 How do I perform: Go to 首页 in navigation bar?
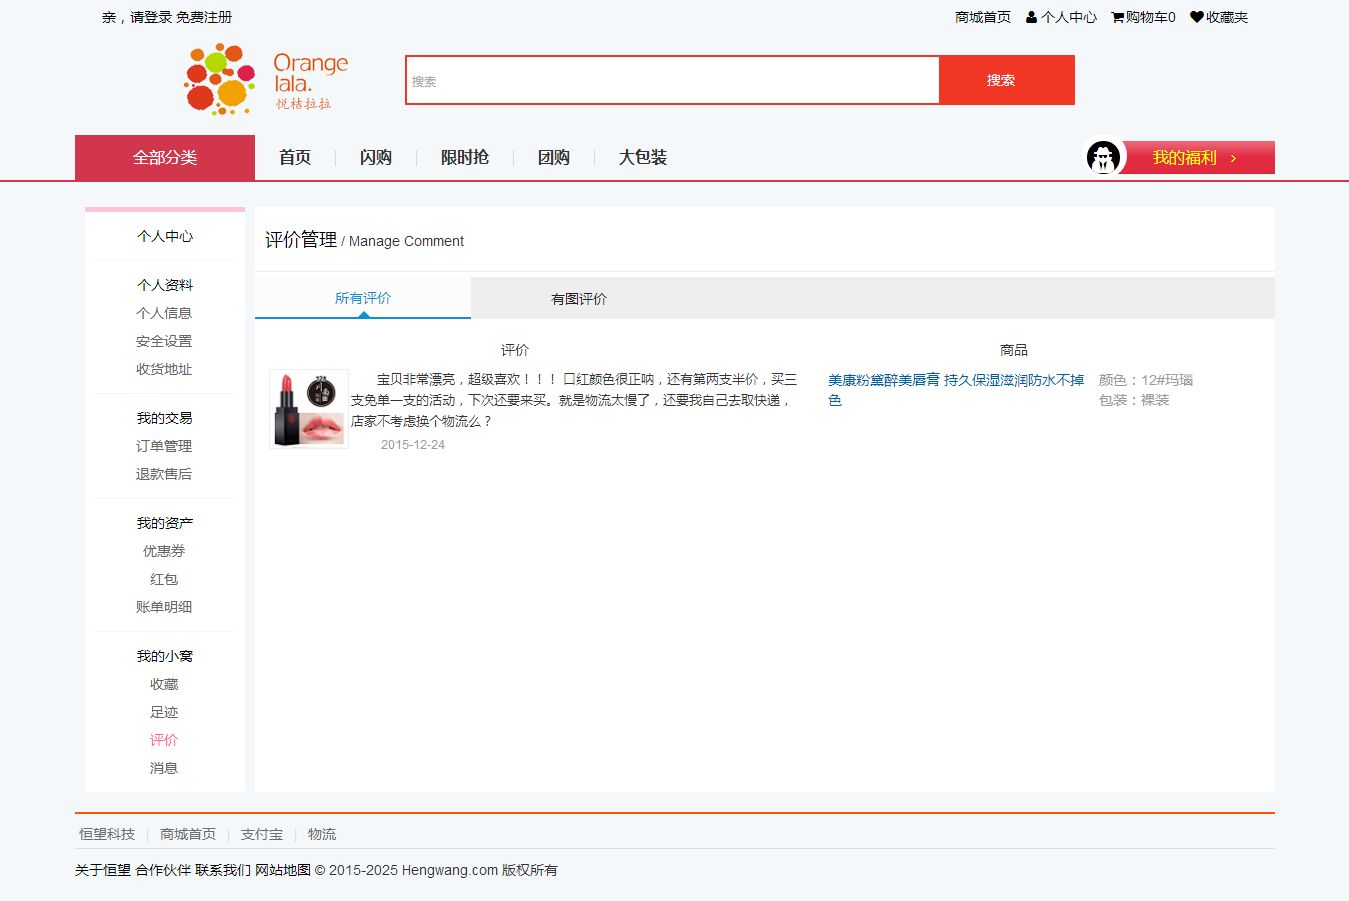click(x=295, y=158)
